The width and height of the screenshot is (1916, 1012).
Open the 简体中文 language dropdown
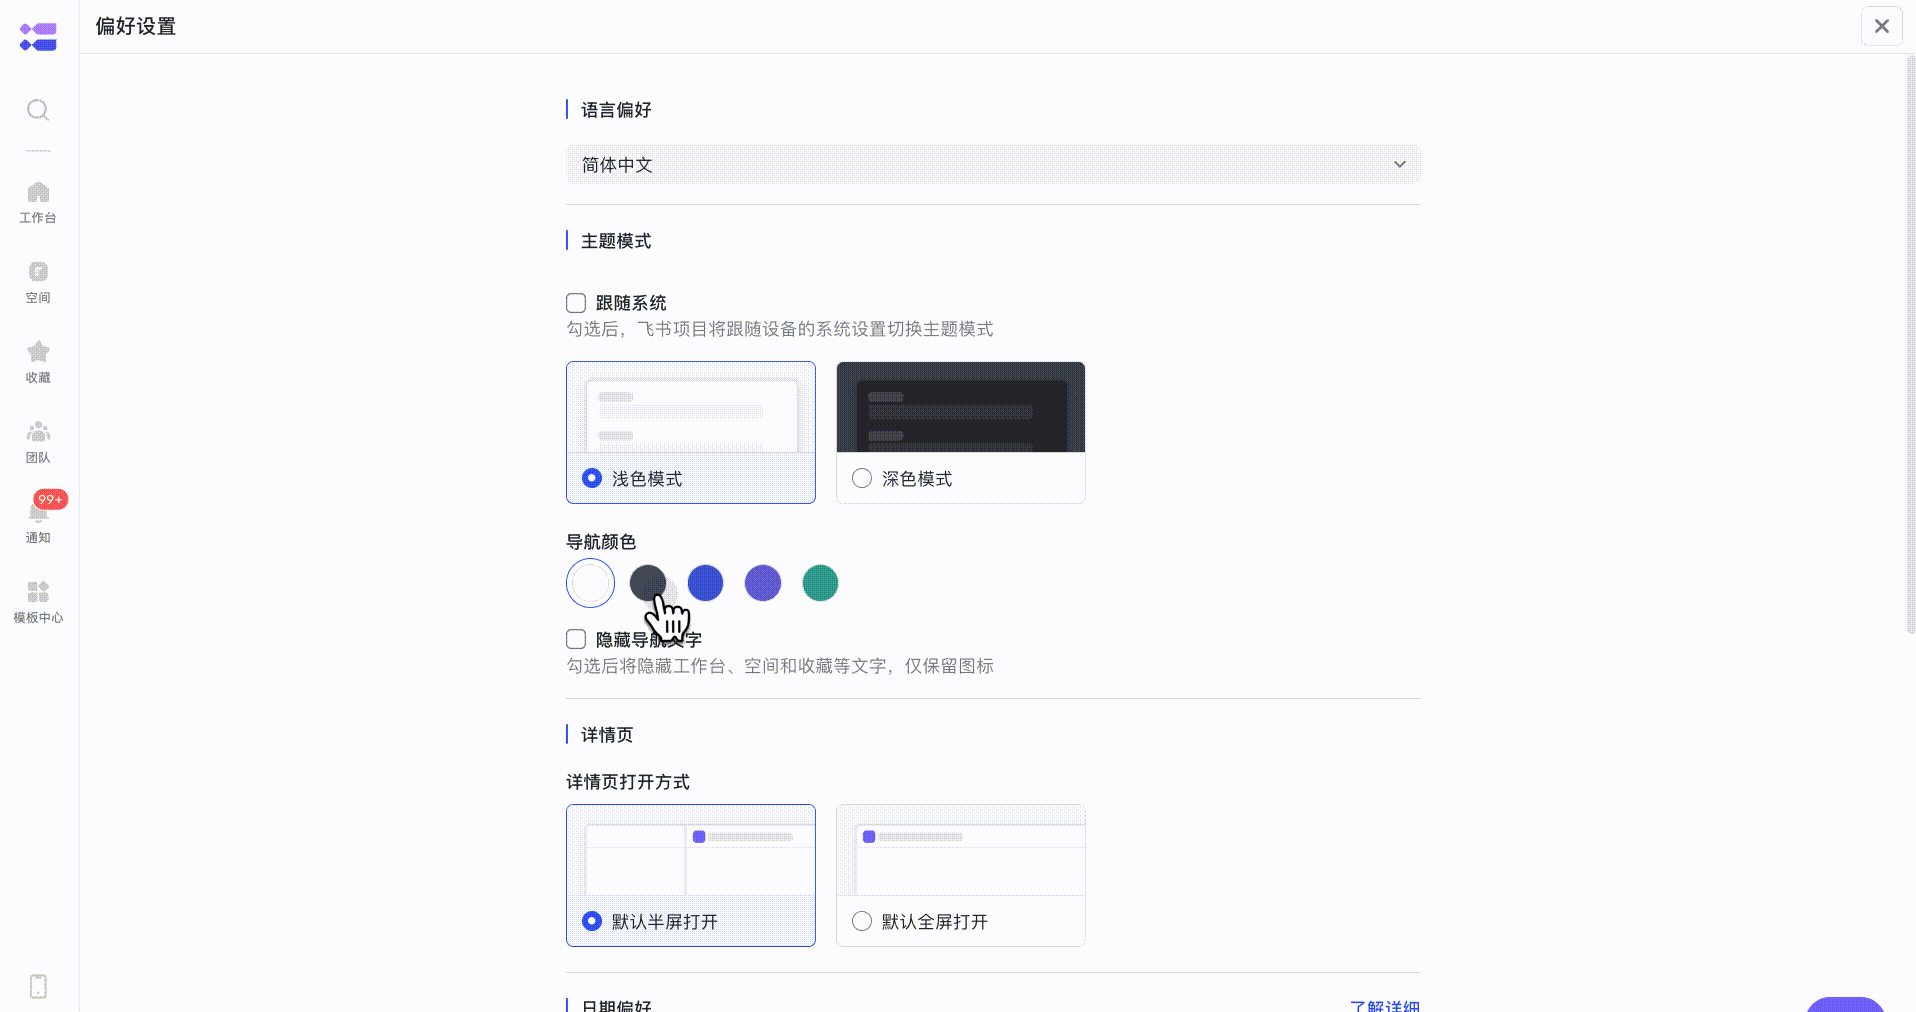993,164
